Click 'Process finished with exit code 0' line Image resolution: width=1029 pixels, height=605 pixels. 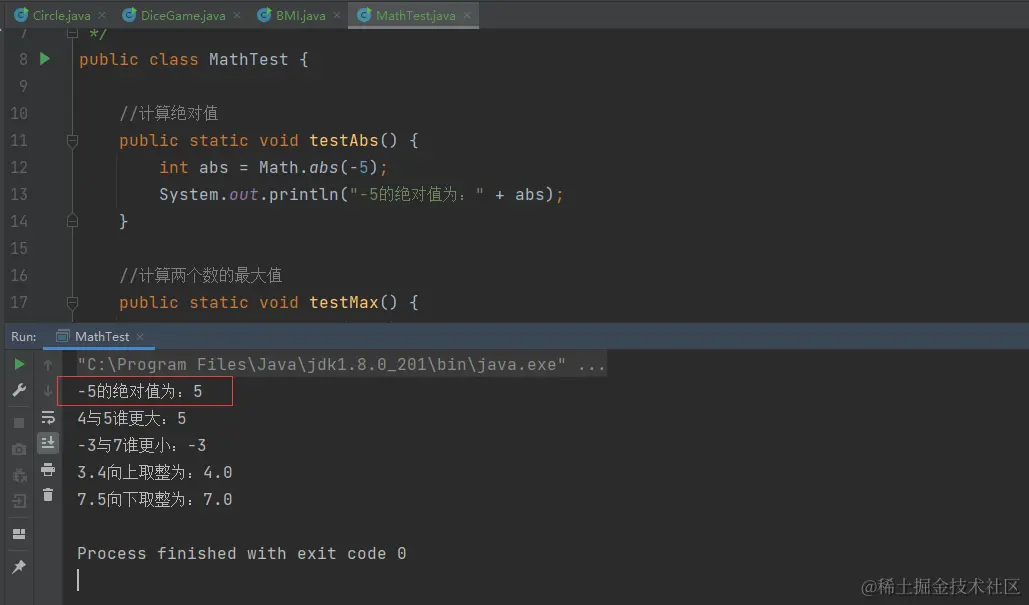point(242,553)
